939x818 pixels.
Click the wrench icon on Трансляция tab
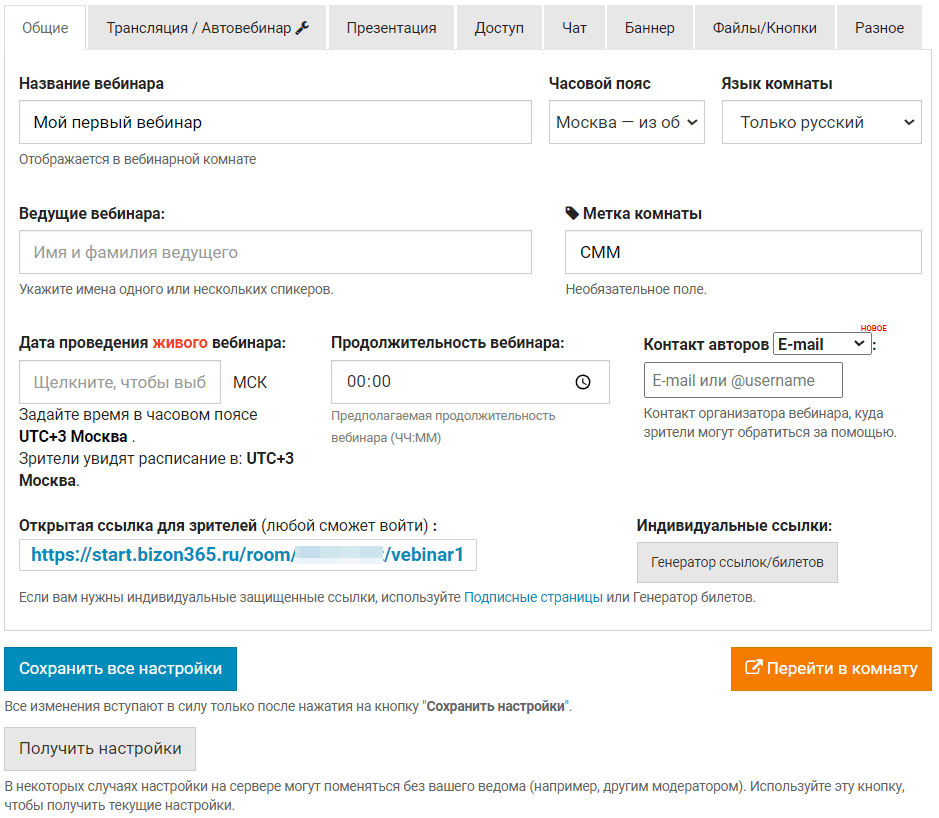303,28
